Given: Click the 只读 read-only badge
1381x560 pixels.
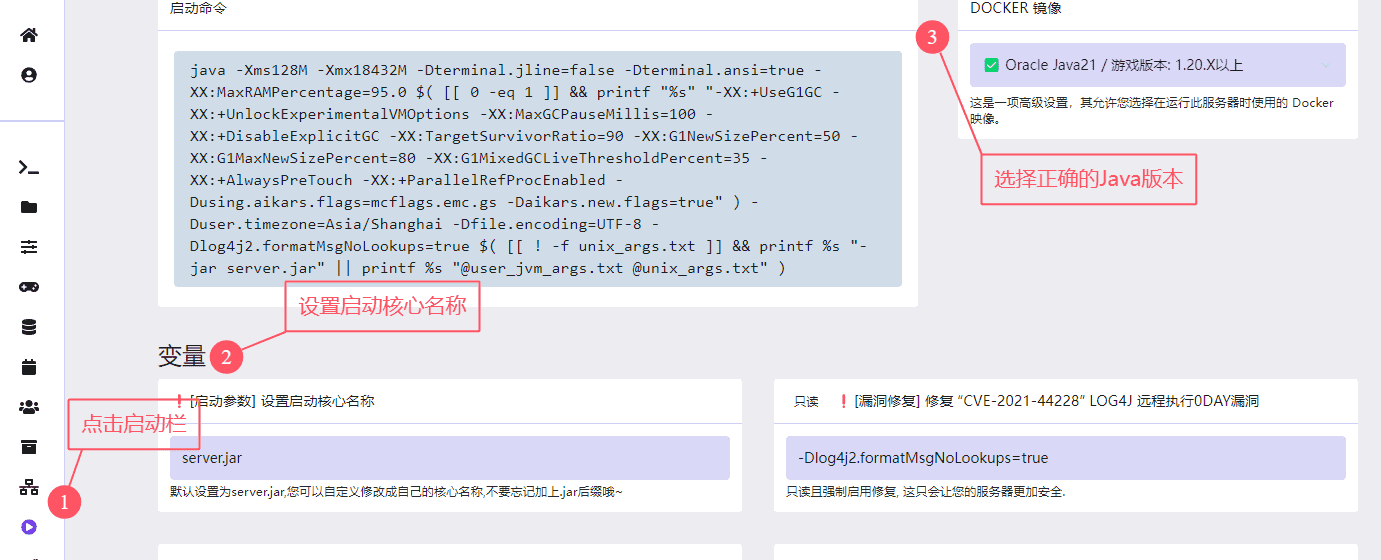Looking at the screenshot, I should [x=806, y=401].
